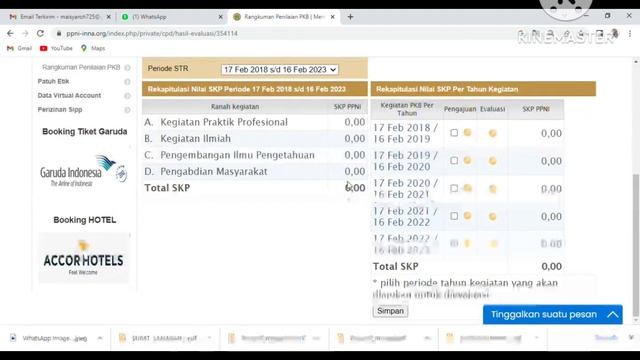Click Evaluasi status icon for 2019/2020 row
This screenshot has height=360, width=640.
493,161
